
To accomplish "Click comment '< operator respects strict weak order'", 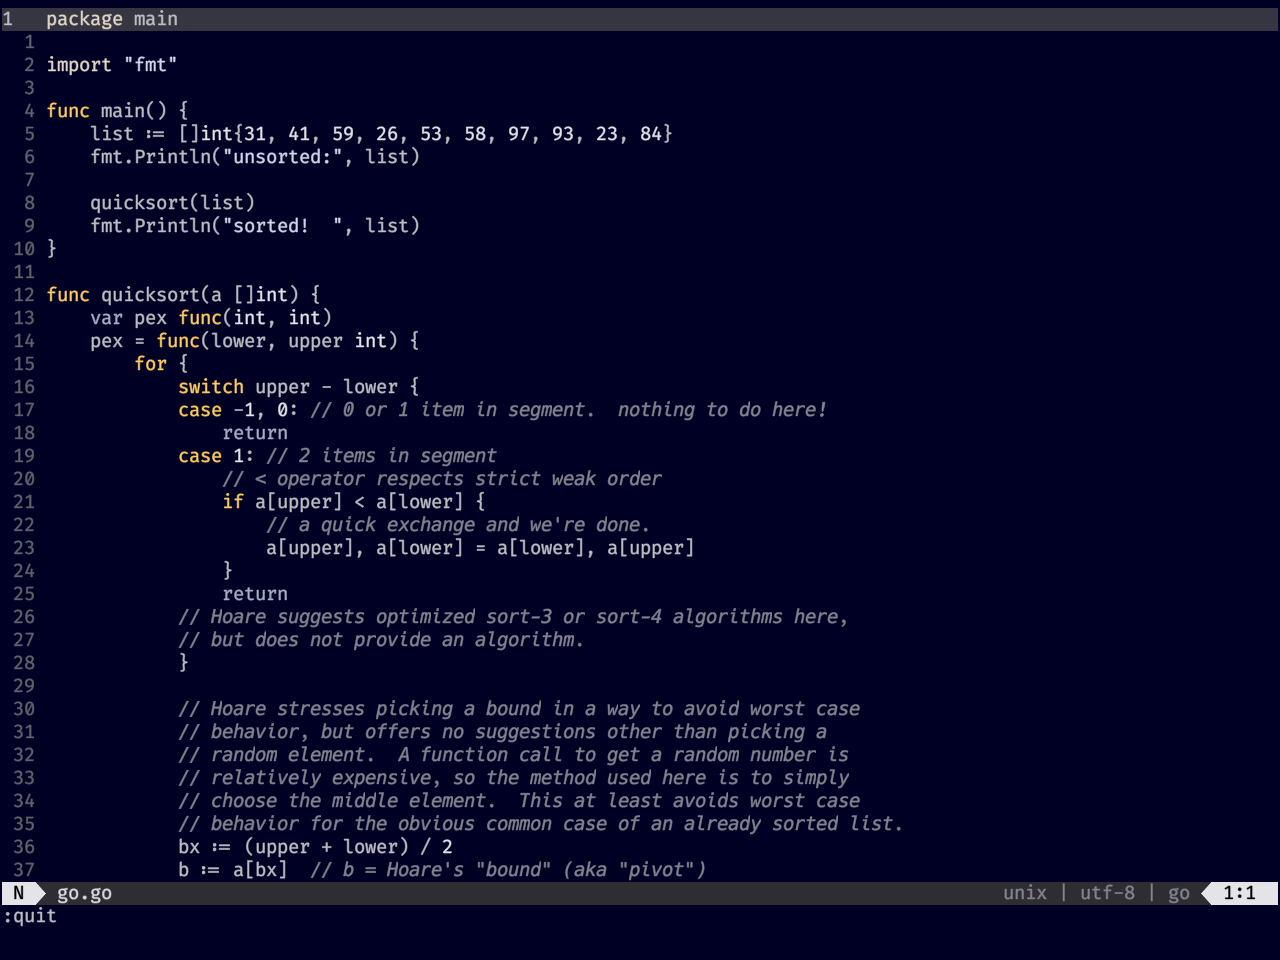I will click(x=442, y=479).
